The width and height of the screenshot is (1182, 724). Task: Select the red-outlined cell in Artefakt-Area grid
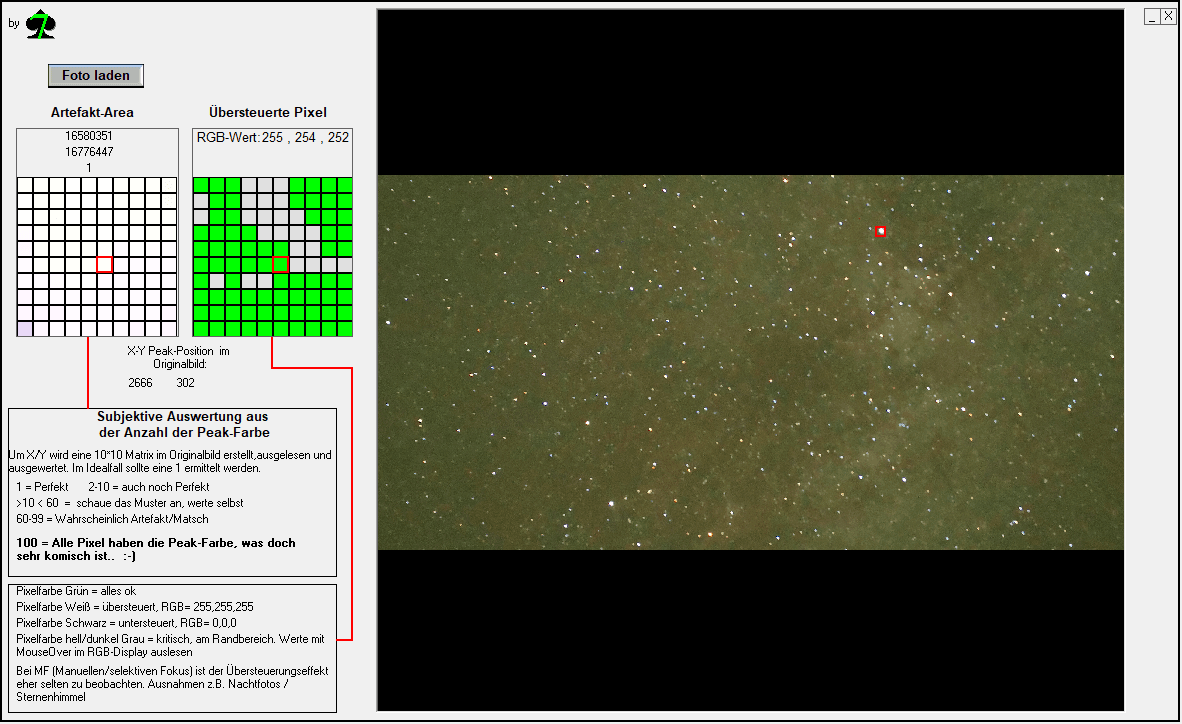tap(105, 264)
